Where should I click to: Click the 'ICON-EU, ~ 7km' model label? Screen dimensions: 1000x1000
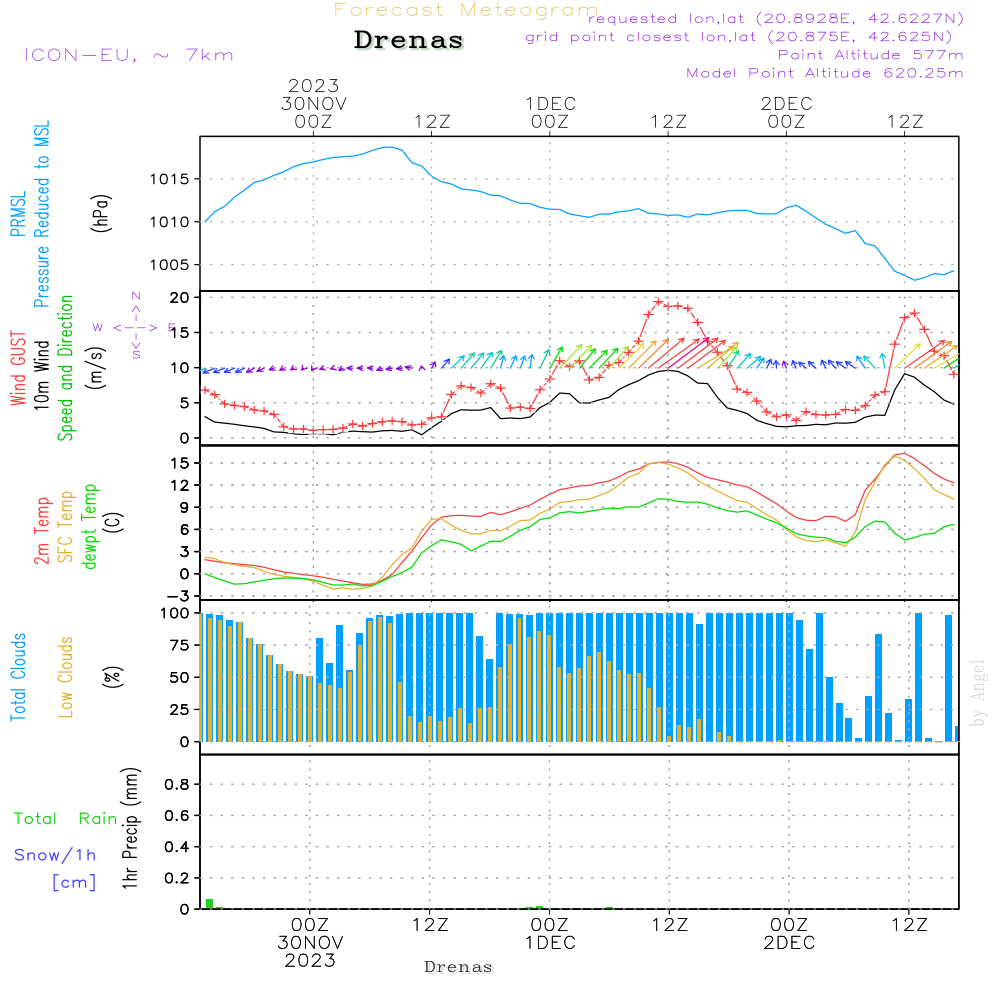coord(129,55)
